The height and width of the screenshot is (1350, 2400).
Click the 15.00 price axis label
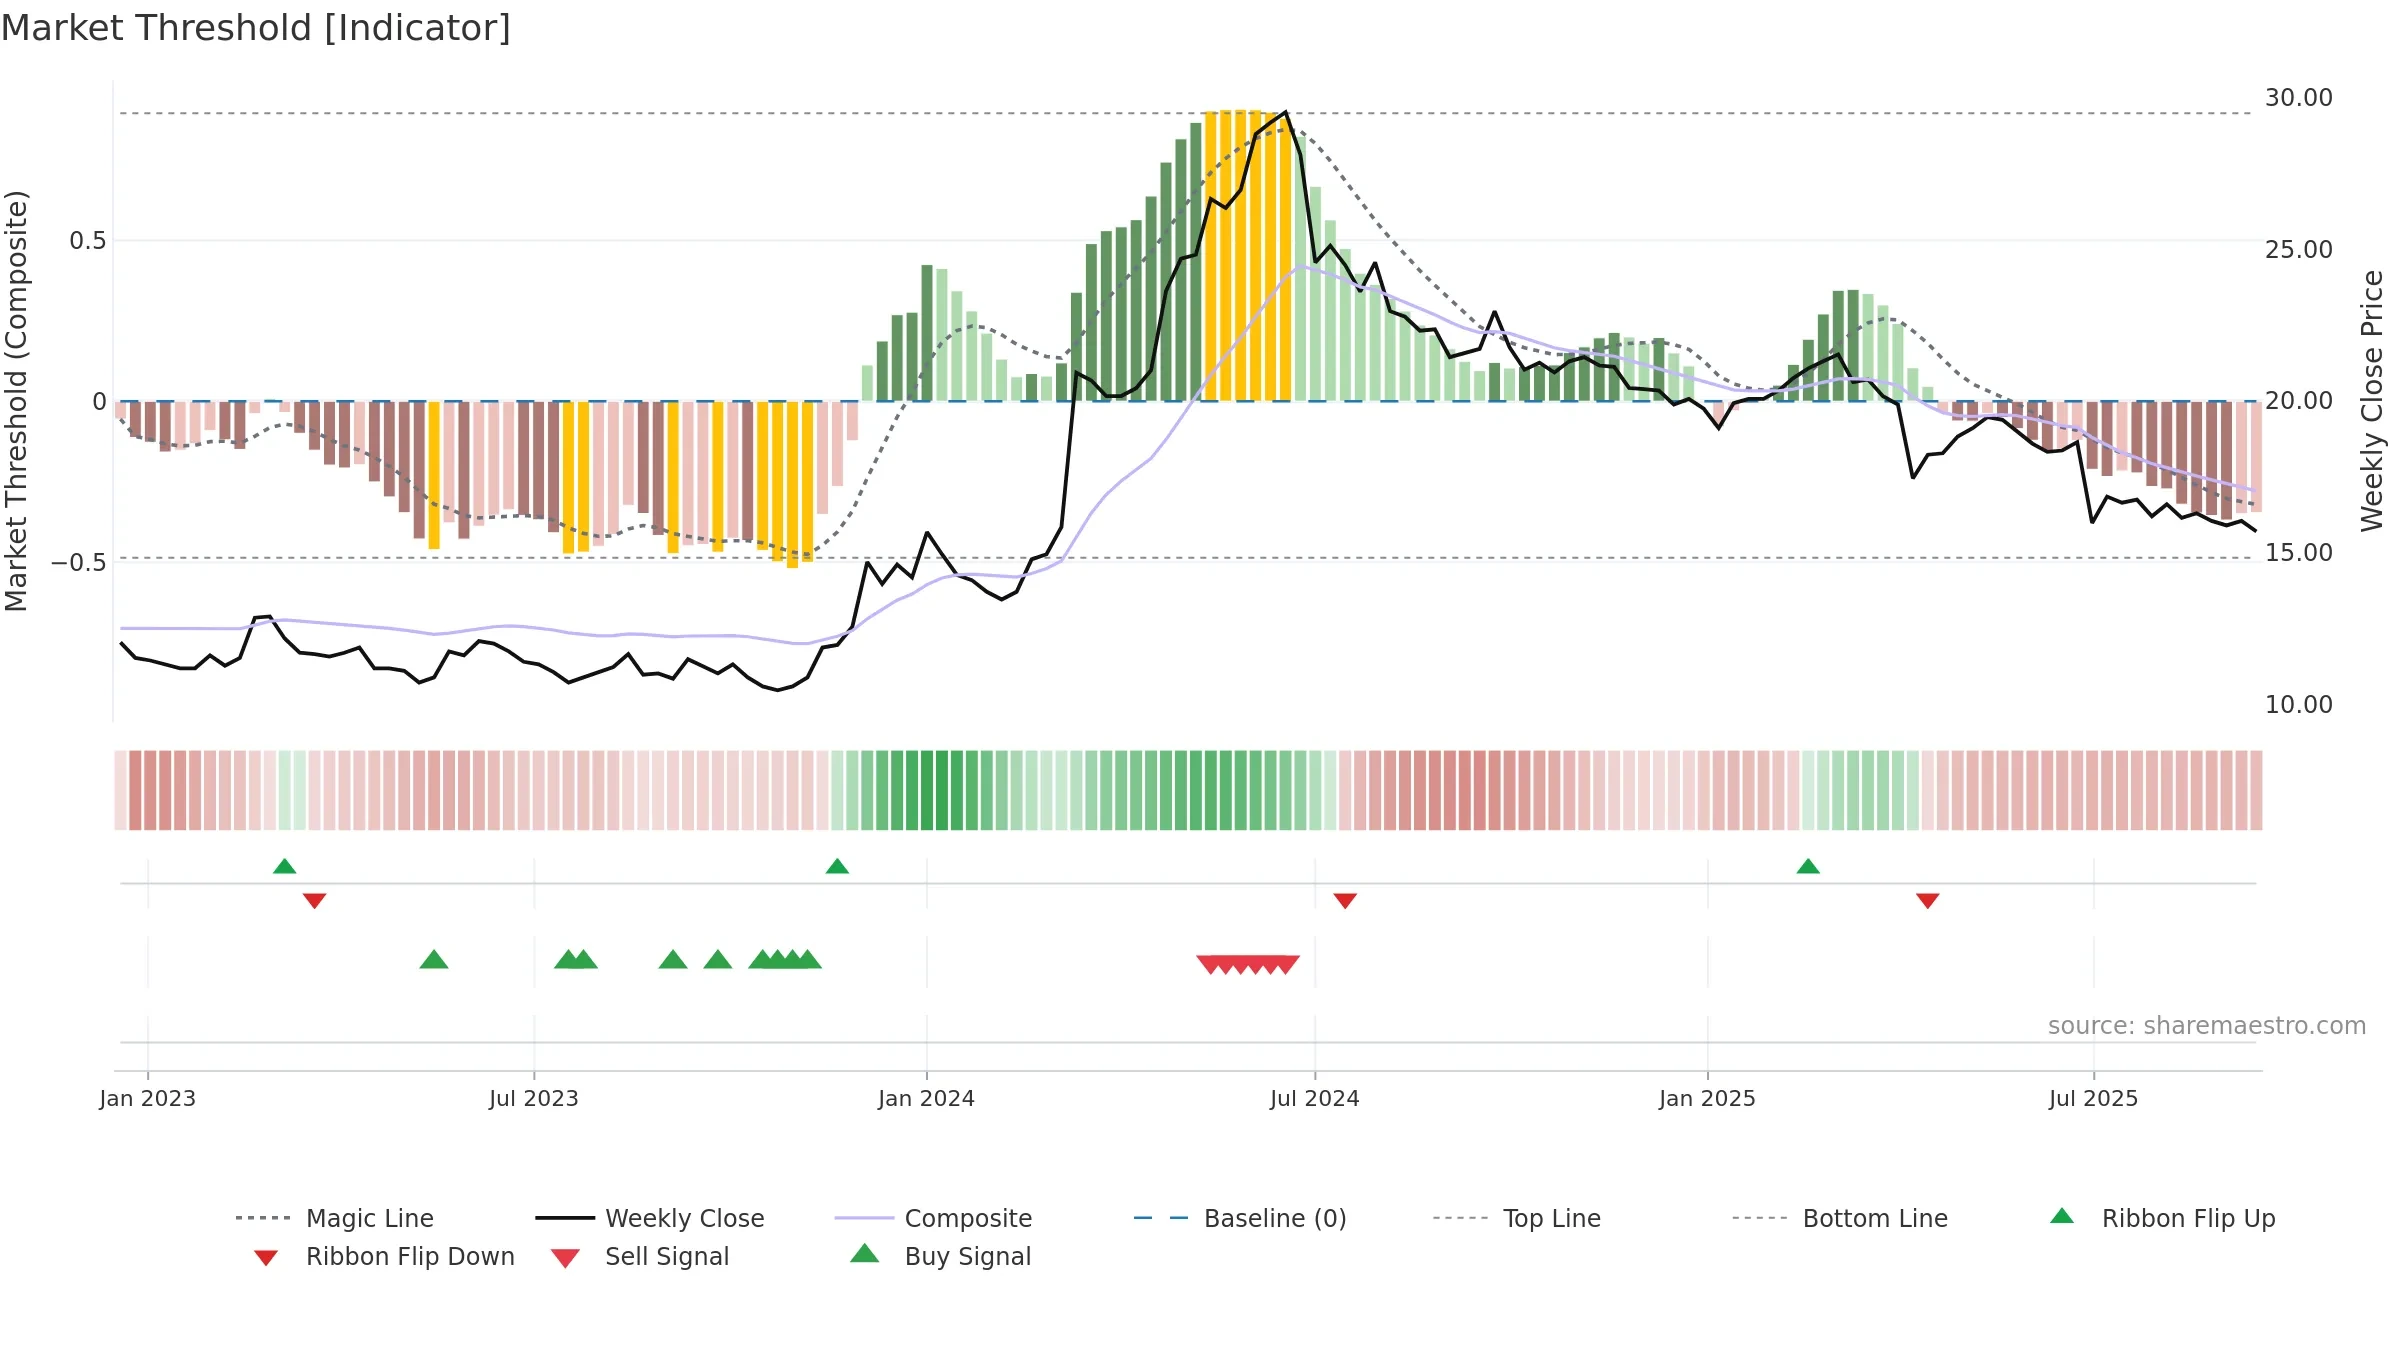pyautogui.click(x=2299, y=553)
